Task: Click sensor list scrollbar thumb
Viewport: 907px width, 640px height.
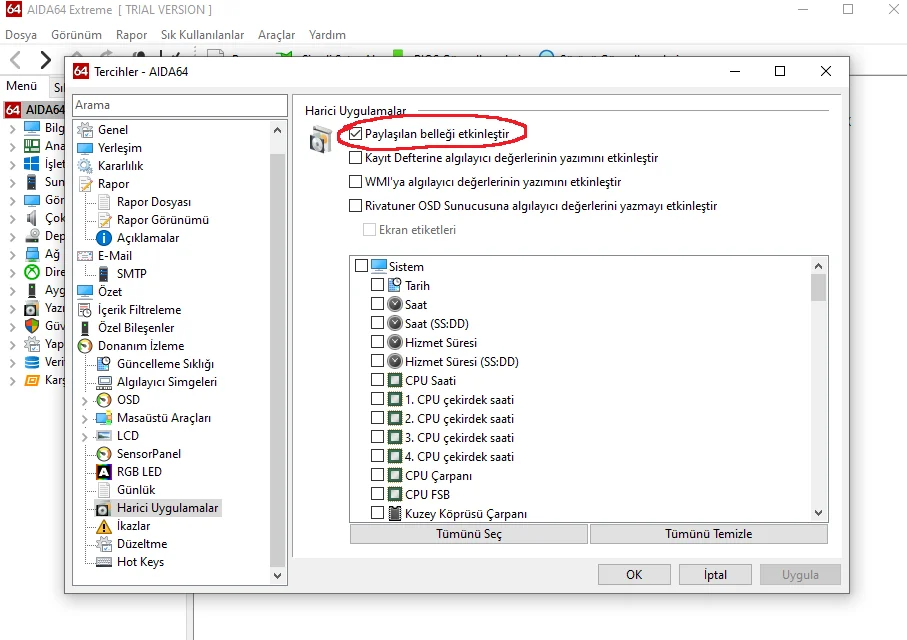Action: tap(818, 288)
